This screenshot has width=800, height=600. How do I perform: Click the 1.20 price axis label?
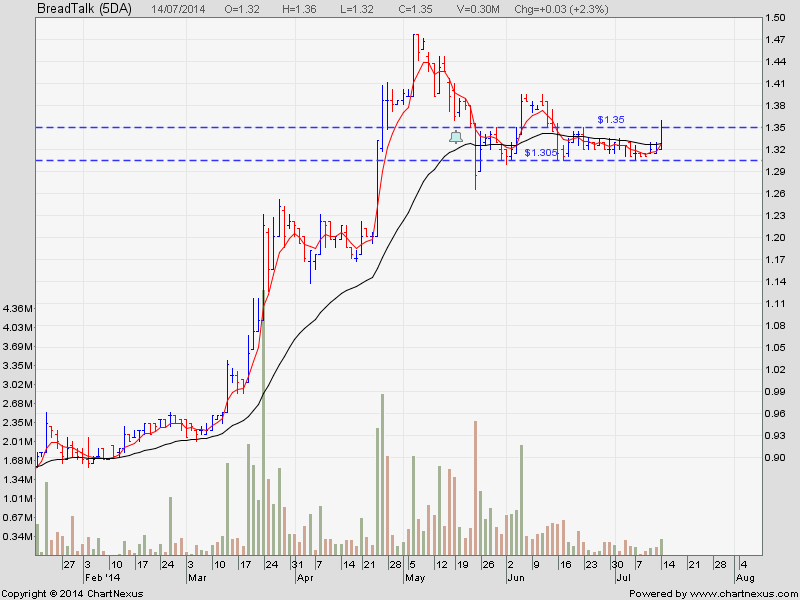pos(775,237)
